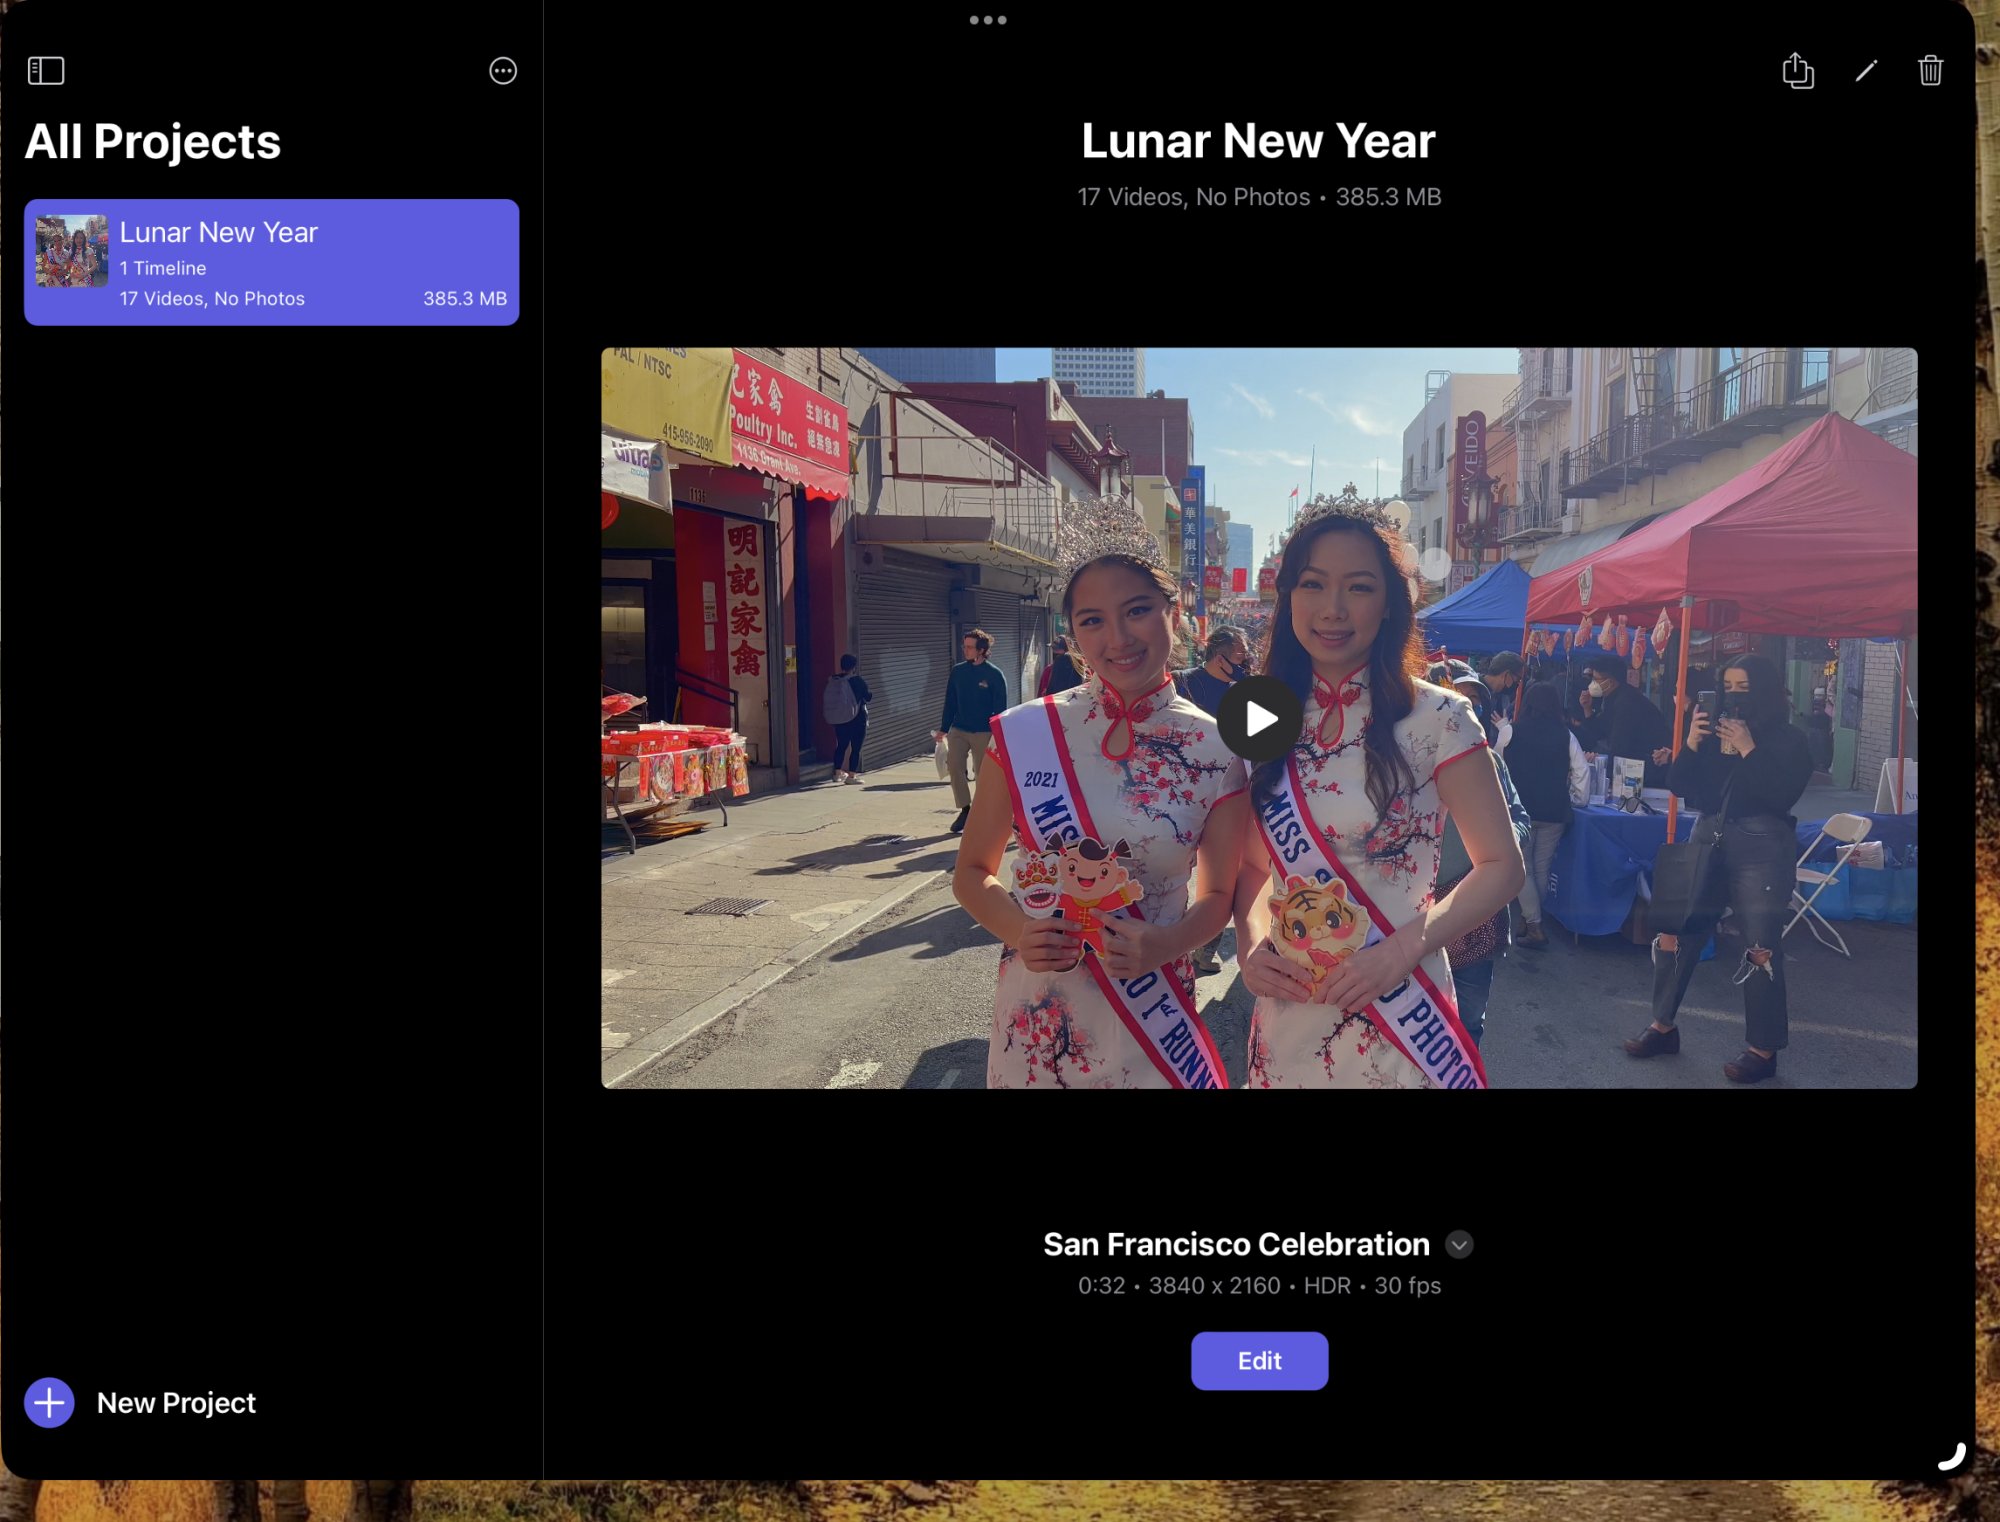Click the Lunar New Year sidebar thumbnail
This screenshot has height=1522, width=2000.
click(71, 252)
